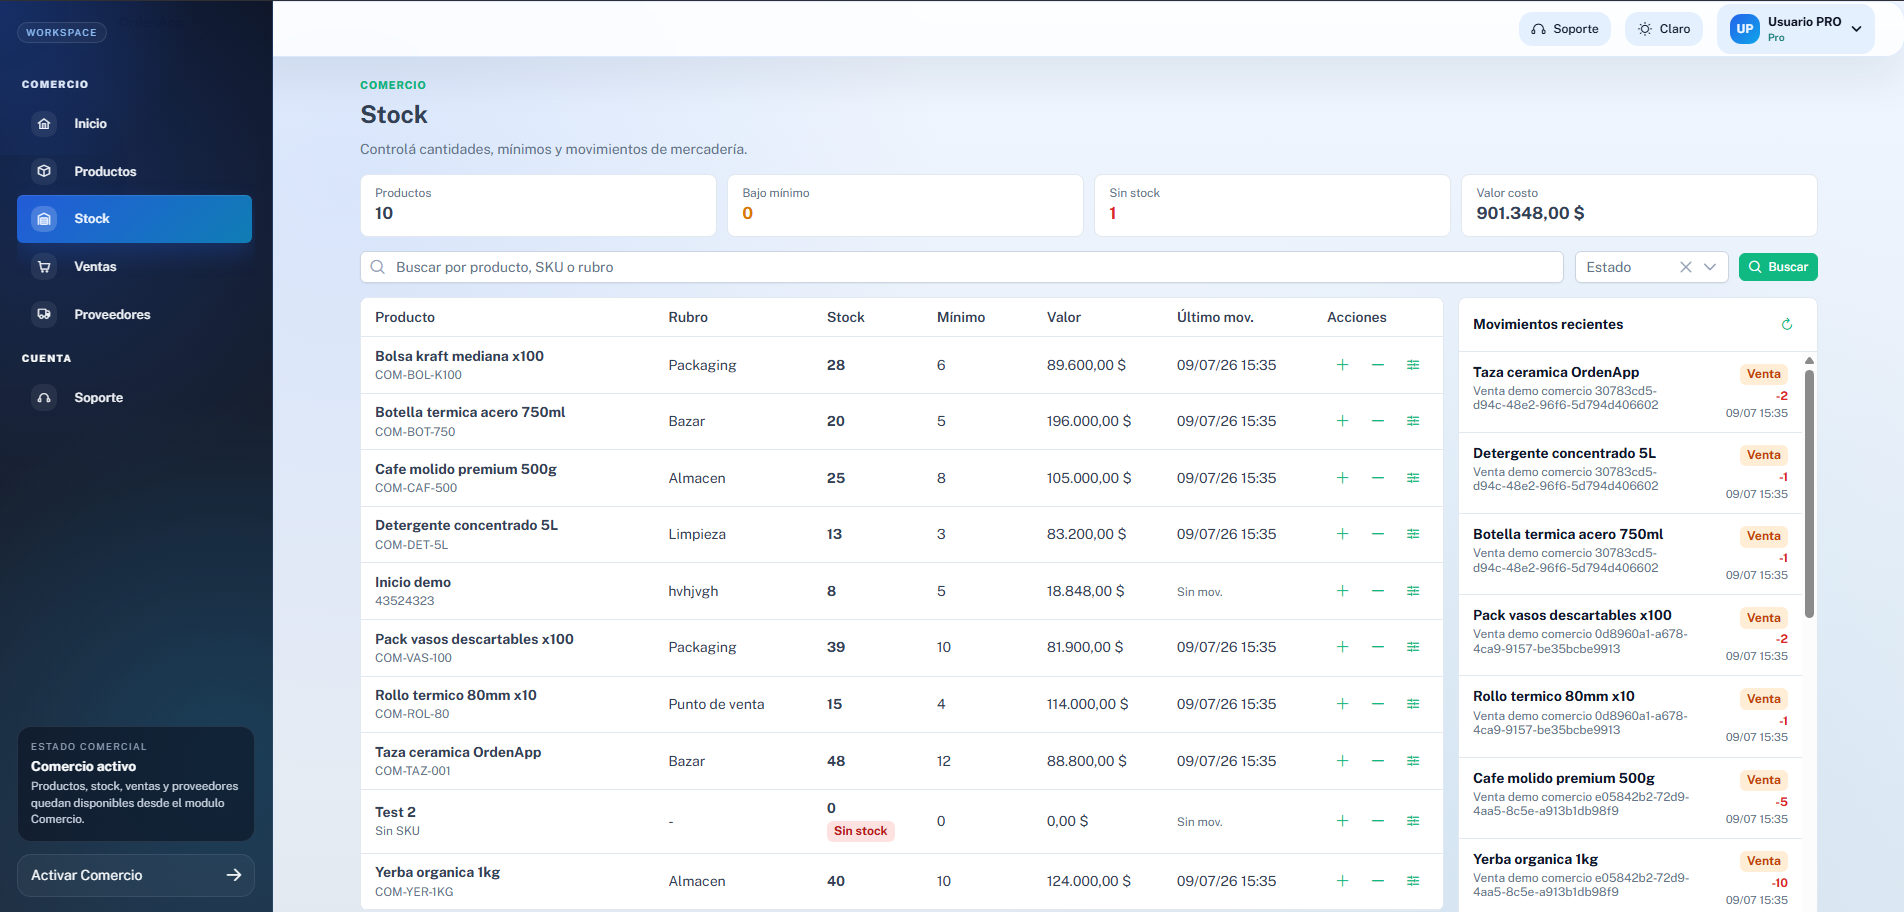Add stock to Bolsa kraft mediana x100

[1342, 365]
